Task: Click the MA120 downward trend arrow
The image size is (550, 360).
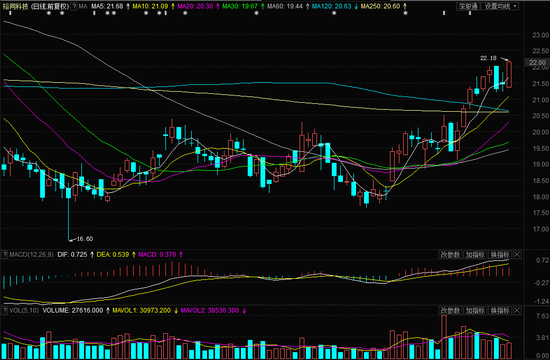Action: coord(356,6)
